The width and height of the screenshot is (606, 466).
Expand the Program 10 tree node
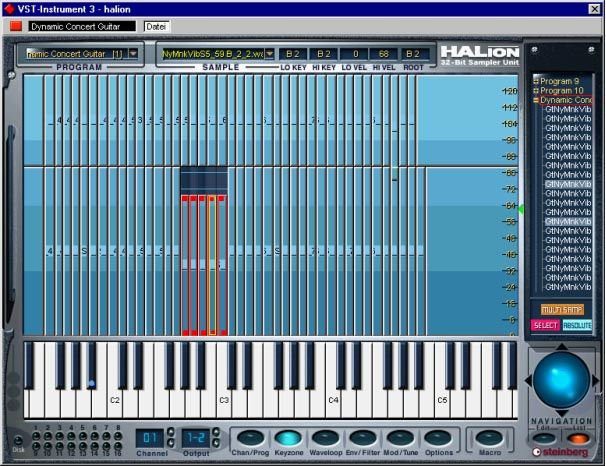click(536, 91)
